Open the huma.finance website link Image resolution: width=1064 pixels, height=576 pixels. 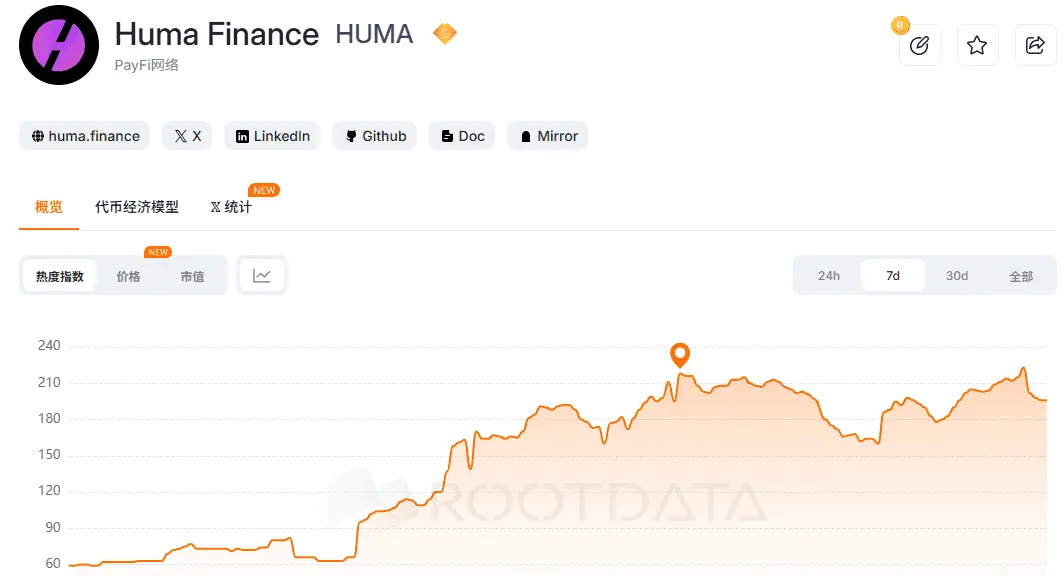point(85,136)
